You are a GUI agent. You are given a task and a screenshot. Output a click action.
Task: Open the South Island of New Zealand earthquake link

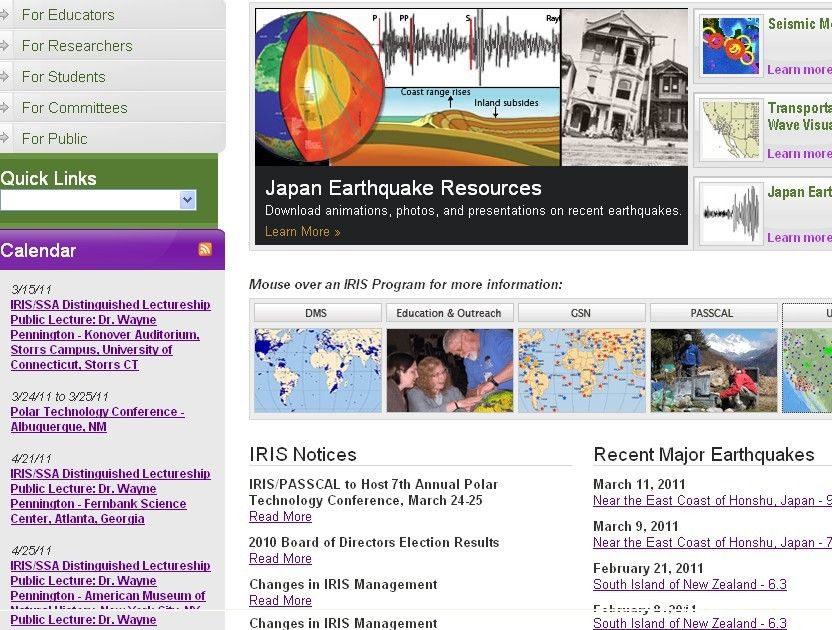pos(689,585)
